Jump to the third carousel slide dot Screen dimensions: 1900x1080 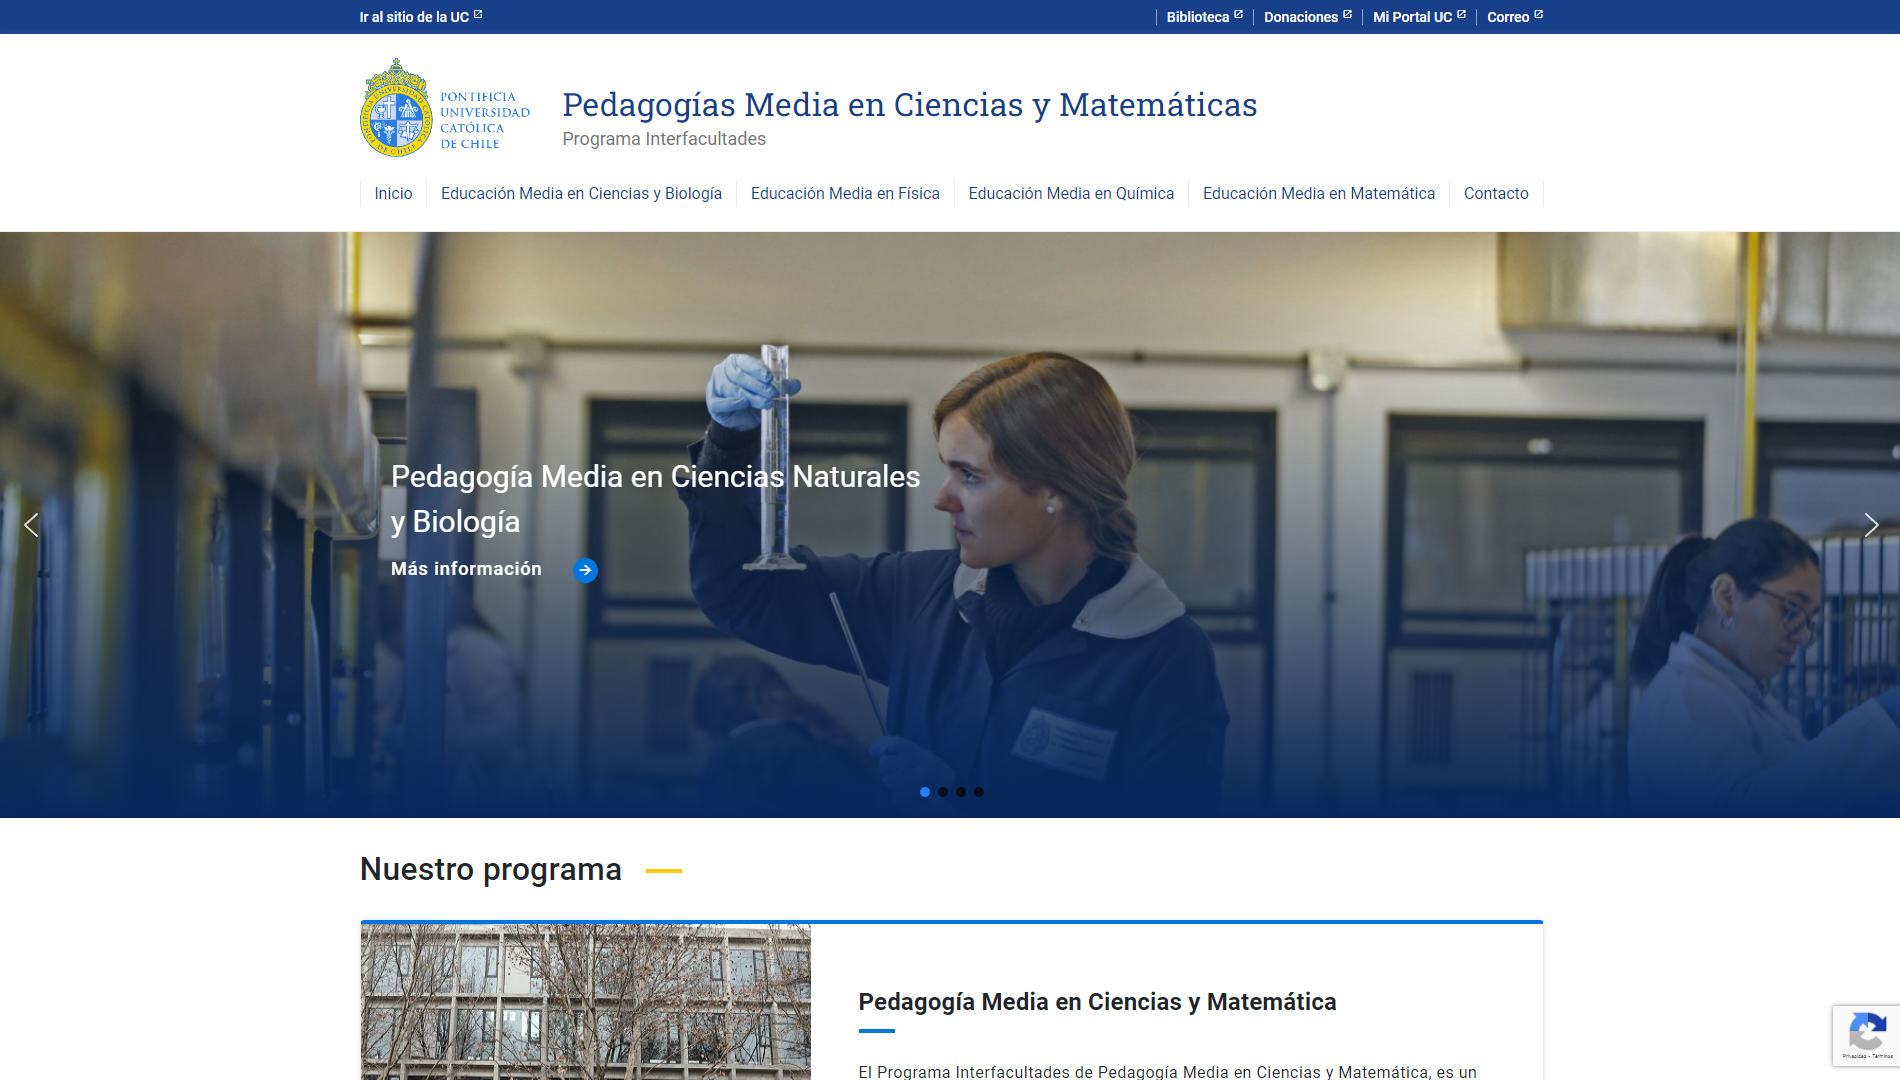[961, 792]
